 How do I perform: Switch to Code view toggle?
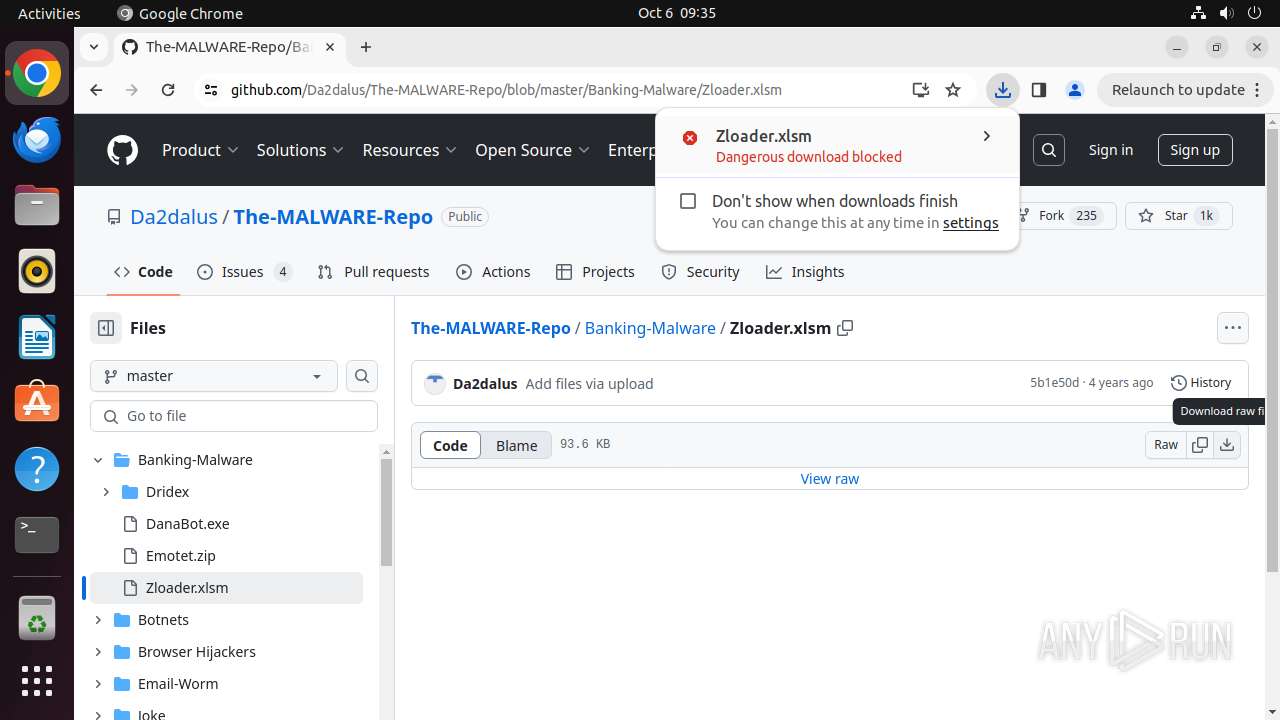click(450, 445)
